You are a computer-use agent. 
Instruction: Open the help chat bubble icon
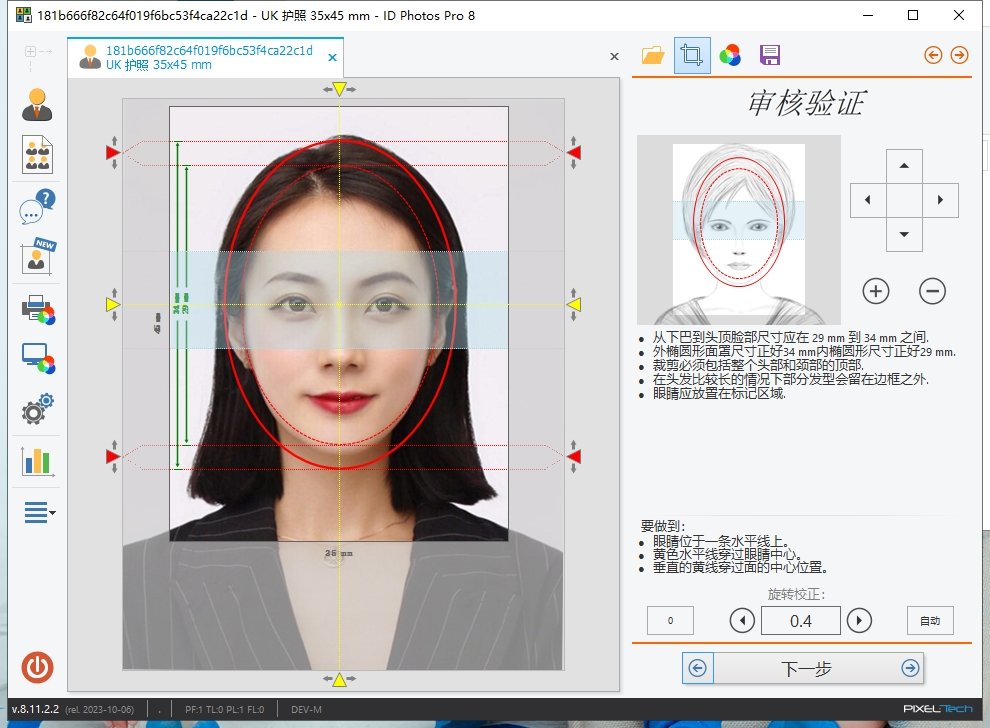[x=37, y=208]
